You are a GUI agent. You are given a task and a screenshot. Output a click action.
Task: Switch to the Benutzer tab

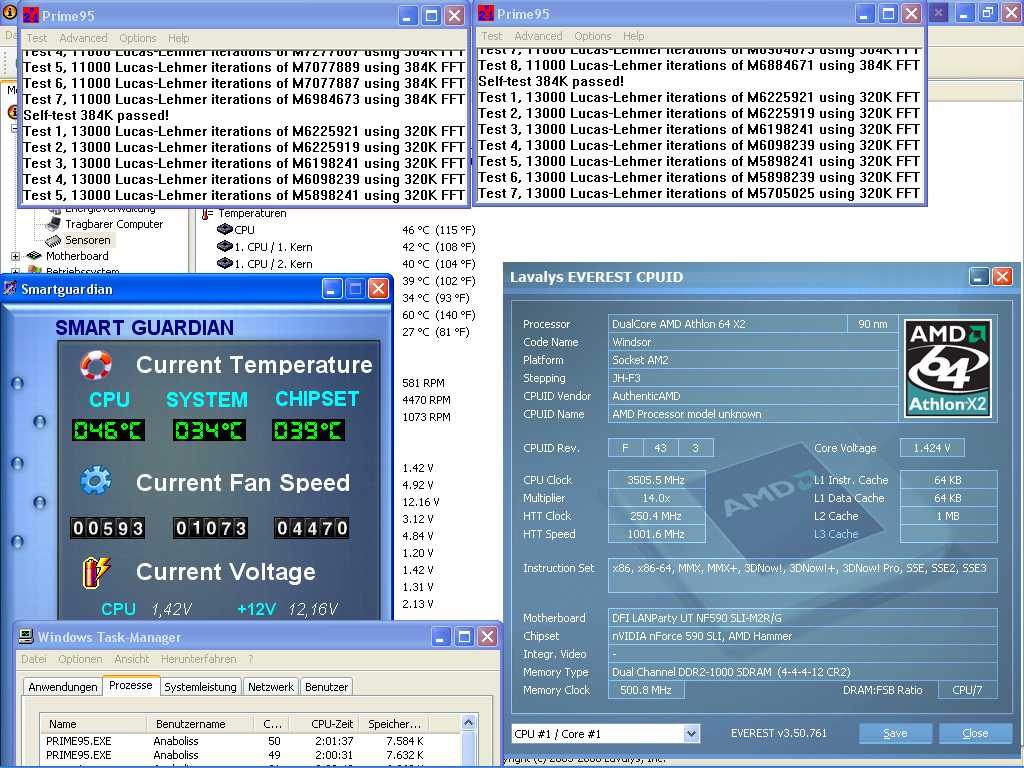tap(327, 687)
